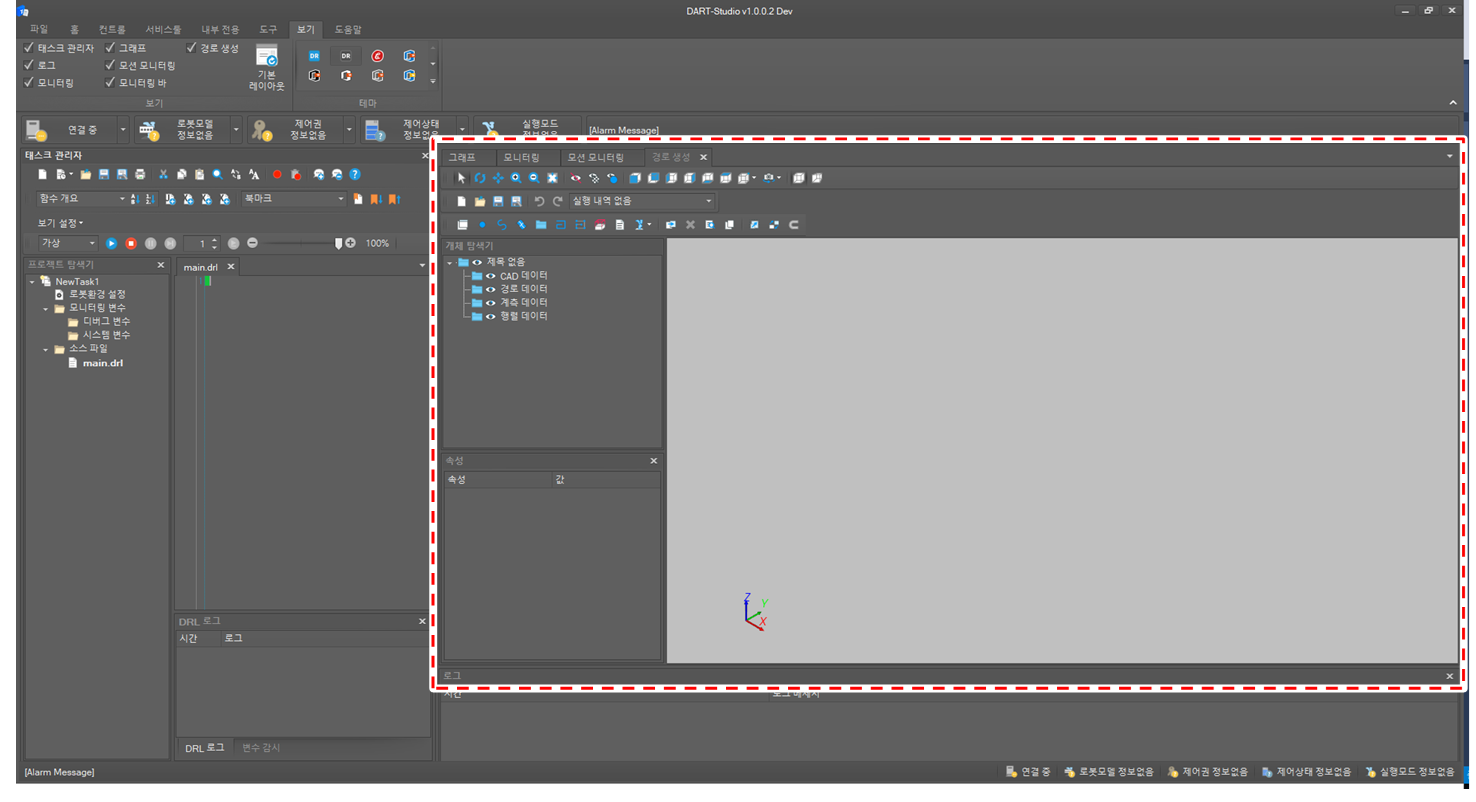Click the scissors cut icon in Task Manager
Screen dimensions: 1476x802
[x=163, y=174]
